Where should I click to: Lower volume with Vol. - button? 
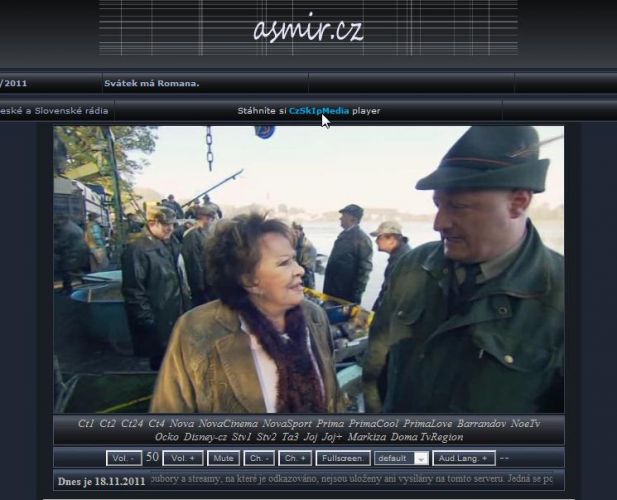(x=124, y=458)
